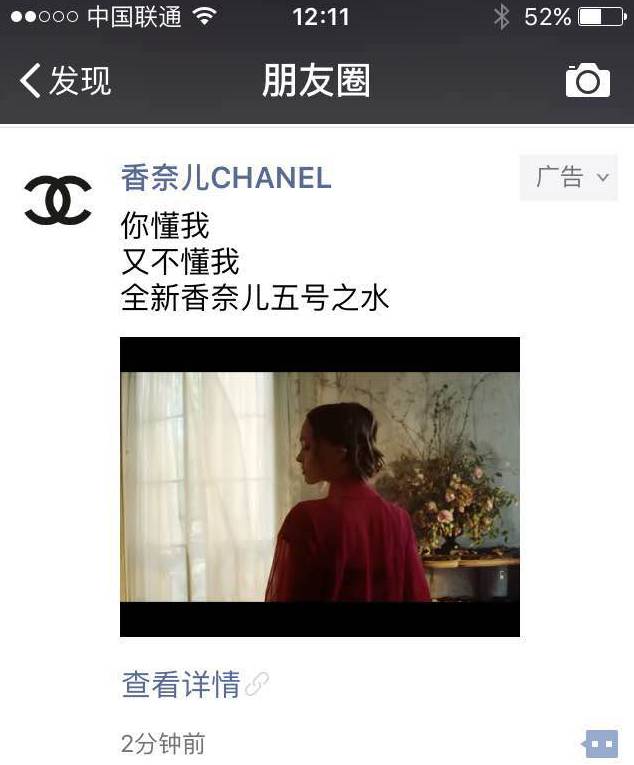The width and height of the screenshot is (634, 765).
Task: Tap the camera icon to post
Action: [588, 80]
